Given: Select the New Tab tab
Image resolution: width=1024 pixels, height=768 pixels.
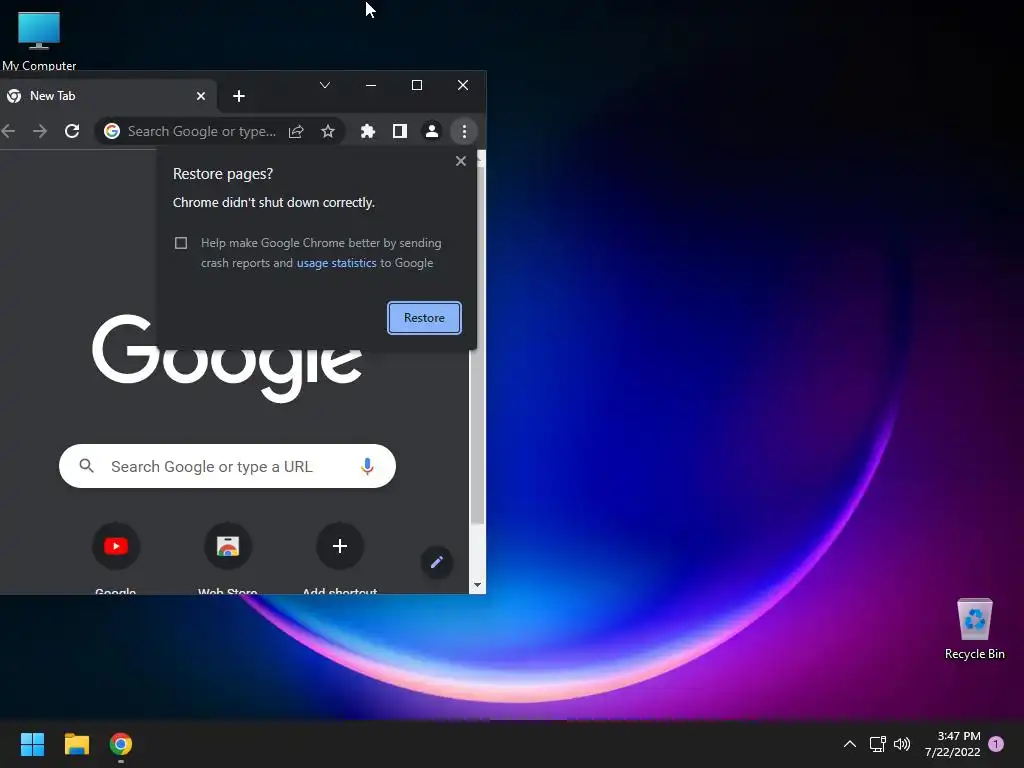Looking at the screenshot, I should pos(108,96).
